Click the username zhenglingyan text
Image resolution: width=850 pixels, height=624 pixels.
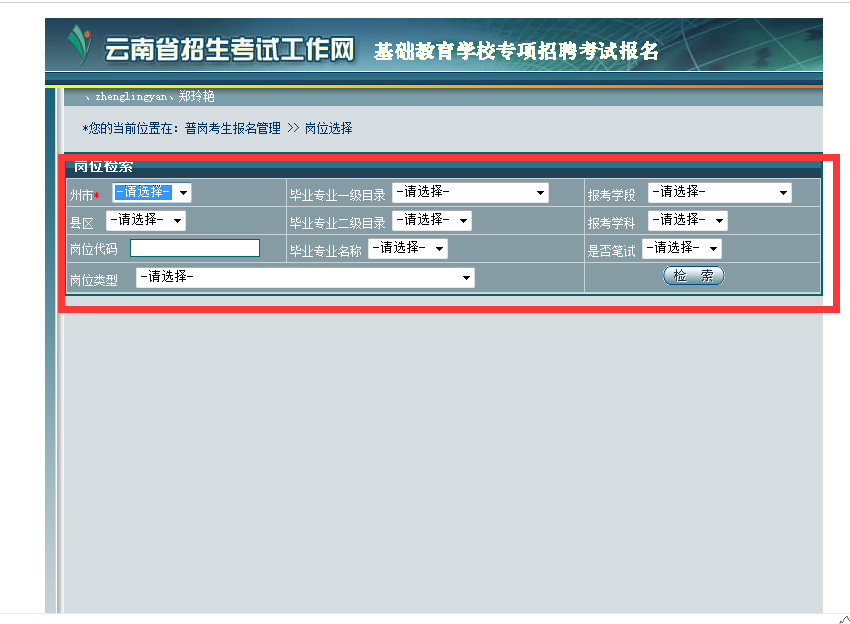pyautogui.click(x=132, y=97)
